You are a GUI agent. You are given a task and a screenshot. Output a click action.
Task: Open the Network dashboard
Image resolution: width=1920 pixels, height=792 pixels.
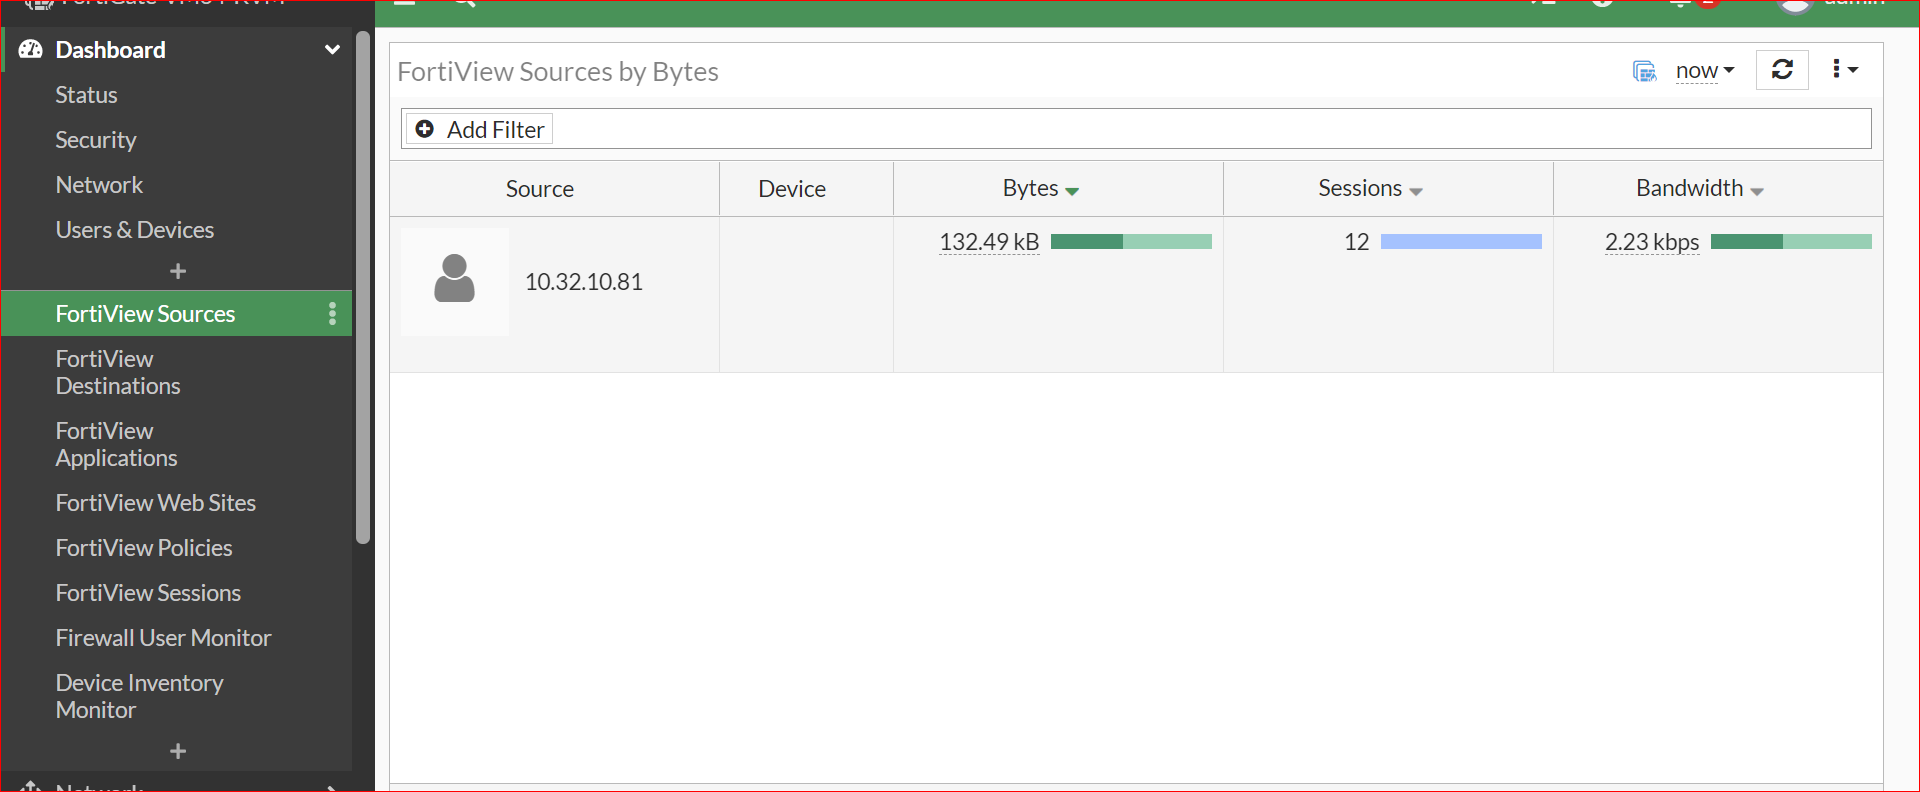coord(99,185)
